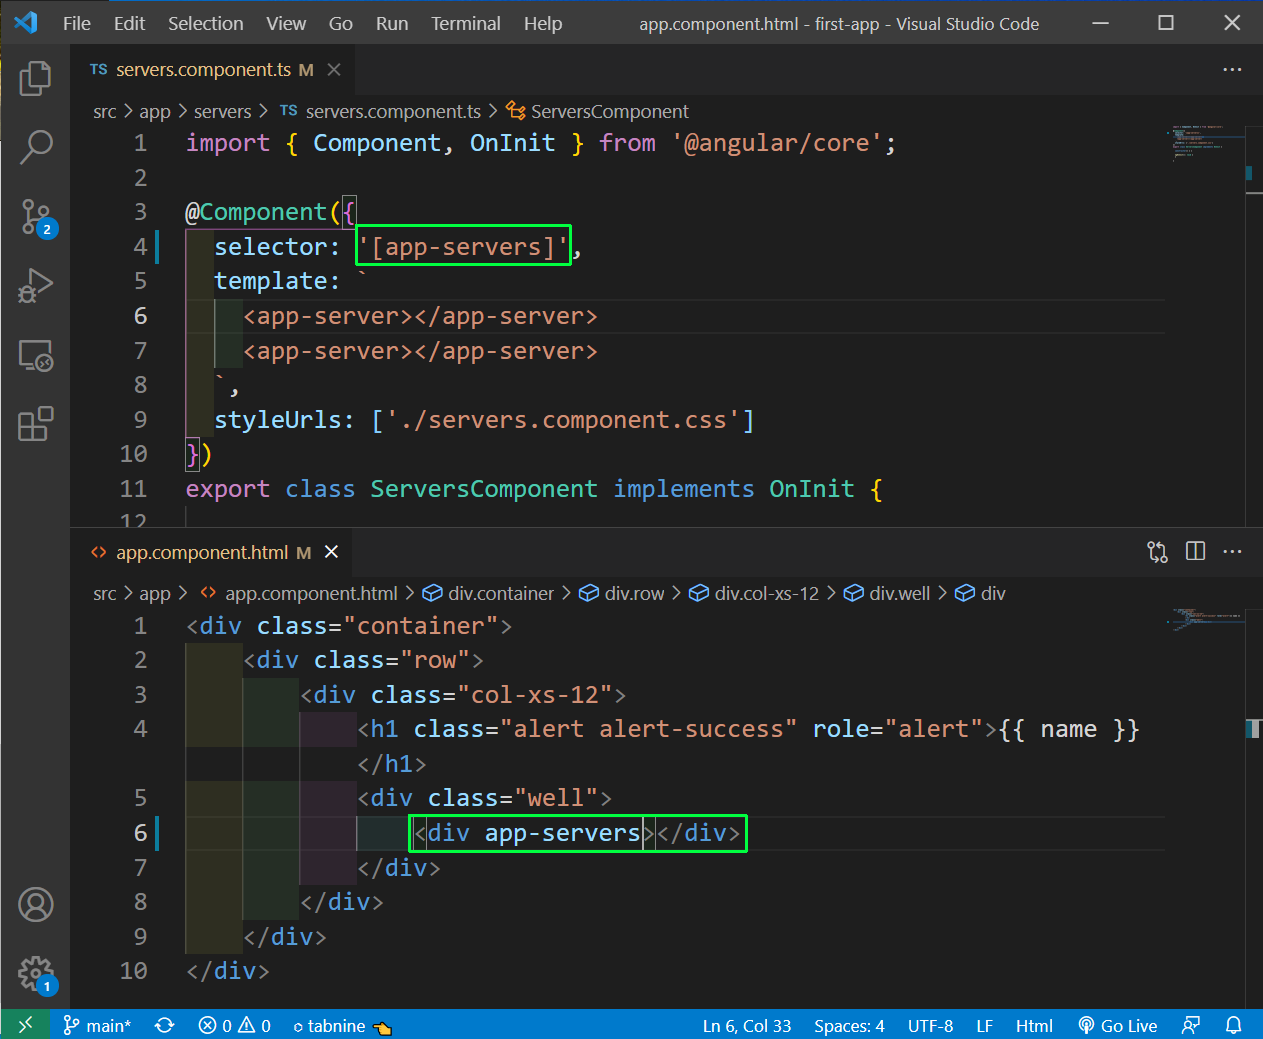The height and width of the screenshot is (1039, 1263).
Task: Go to line via Ln 6, Col 33
Action: click(x=747, y=1025)
